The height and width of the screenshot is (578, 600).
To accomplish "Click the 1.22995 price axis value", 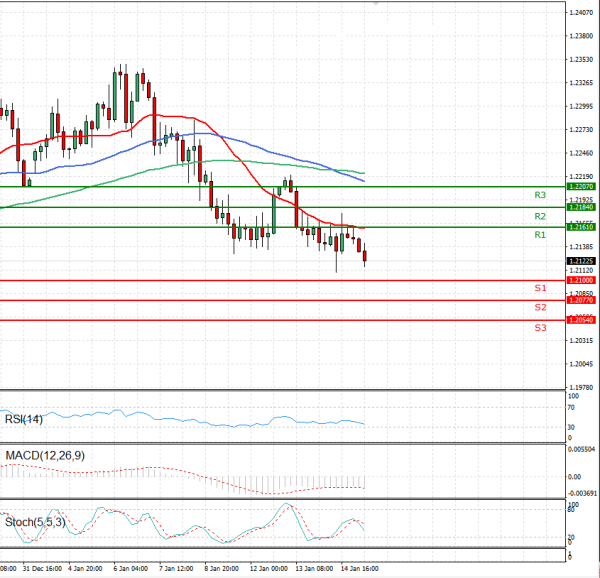I will point(581,106).
